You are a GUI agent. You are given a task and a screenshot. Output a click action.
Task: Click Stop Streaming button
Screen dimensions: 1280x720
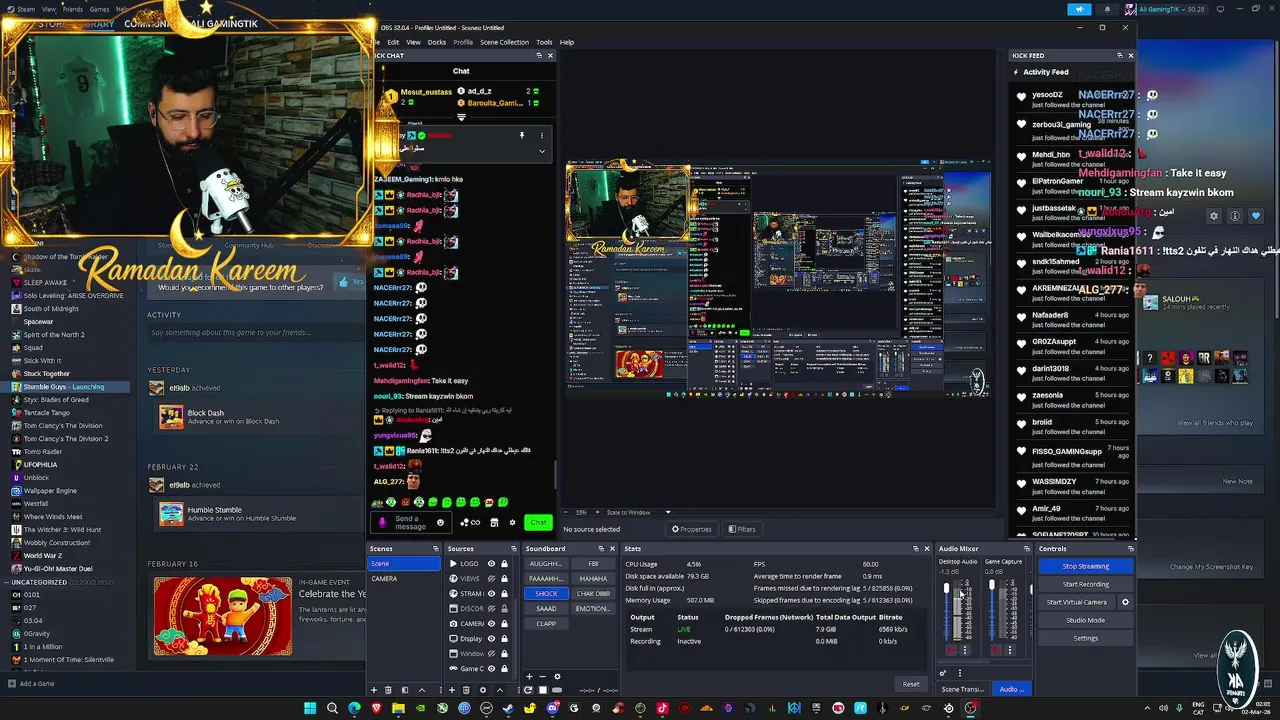pos(1085,566)
